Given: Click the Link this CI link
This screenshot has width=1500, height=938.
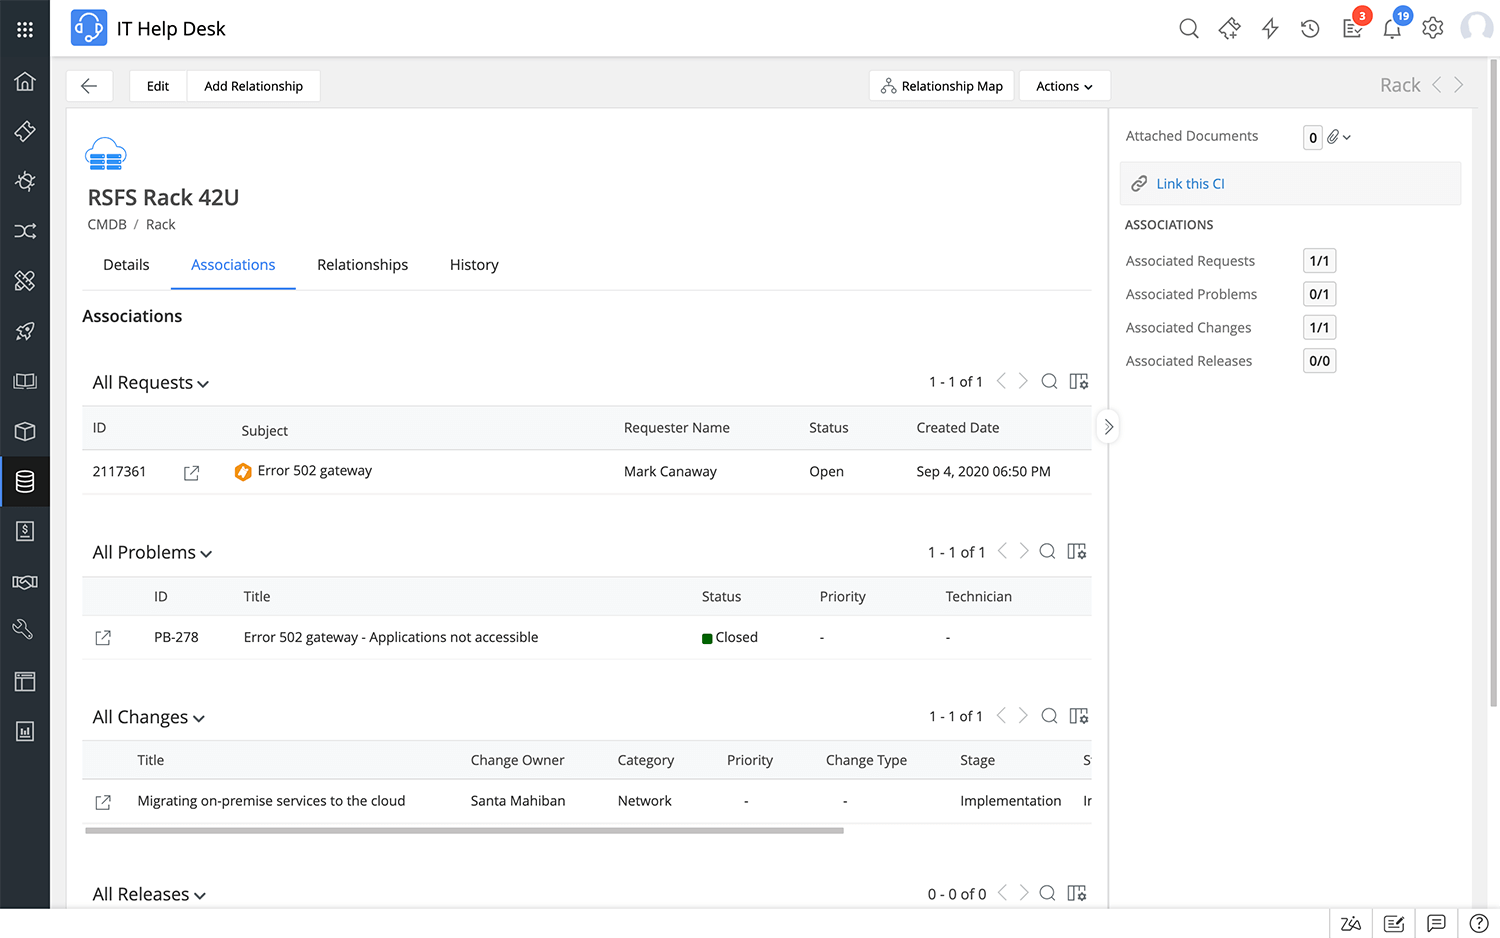Looking at the screenshot, I should (1190, 183).
